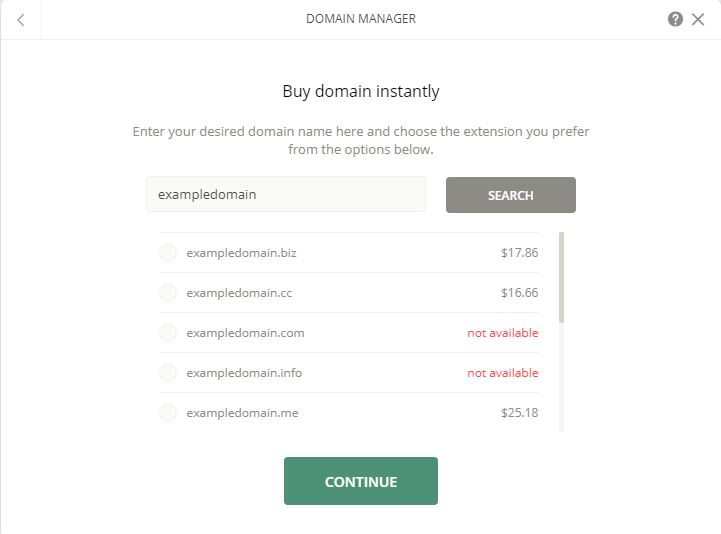Click not available status for exampledomain.info
The image size is (721, 534).
pyautogui.click(x=503, y=373)
